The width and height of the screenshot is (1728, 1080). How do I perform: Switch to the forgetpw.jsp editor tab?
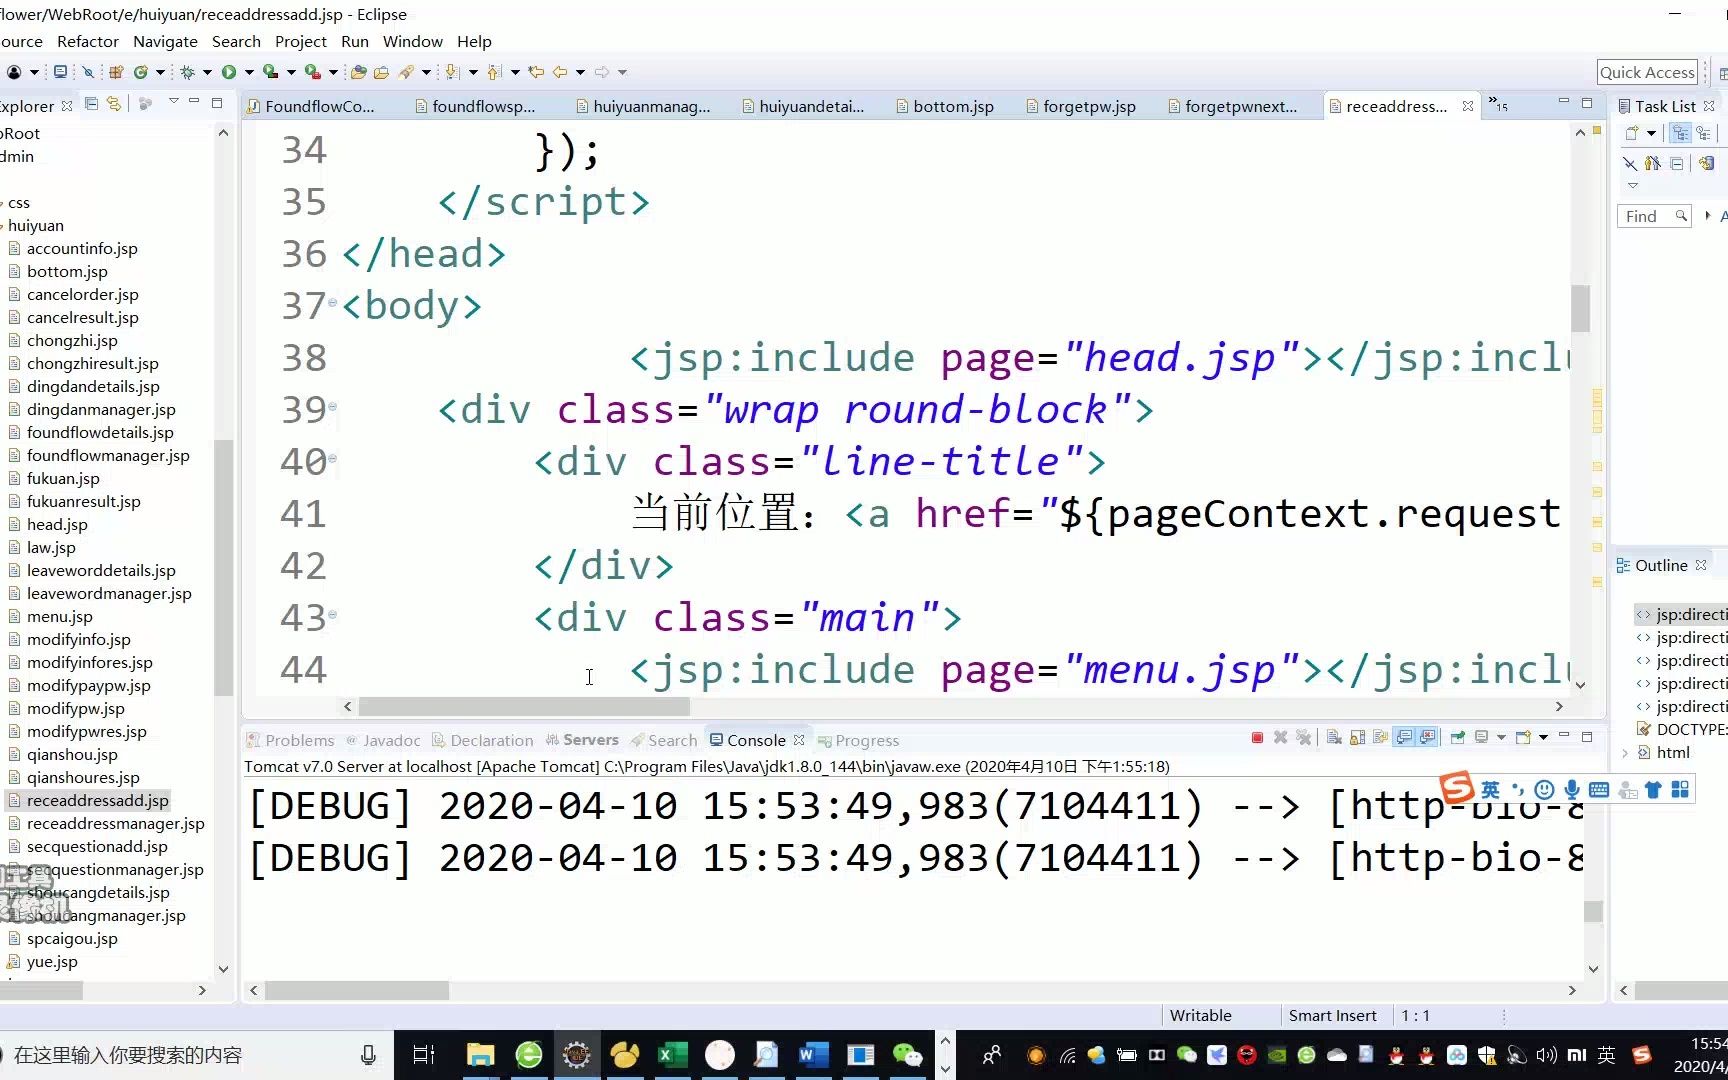1080,106
